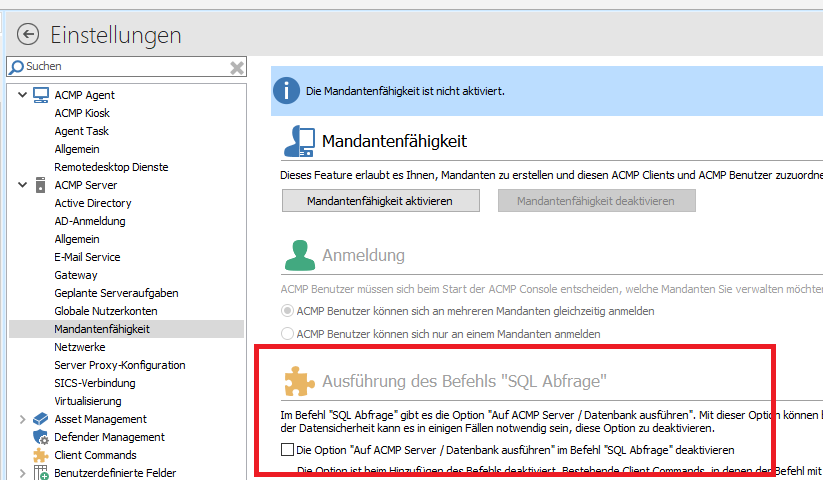Click the Benutzerdefinierte Felder icon

pyautogui.click(x=41, y=473)
